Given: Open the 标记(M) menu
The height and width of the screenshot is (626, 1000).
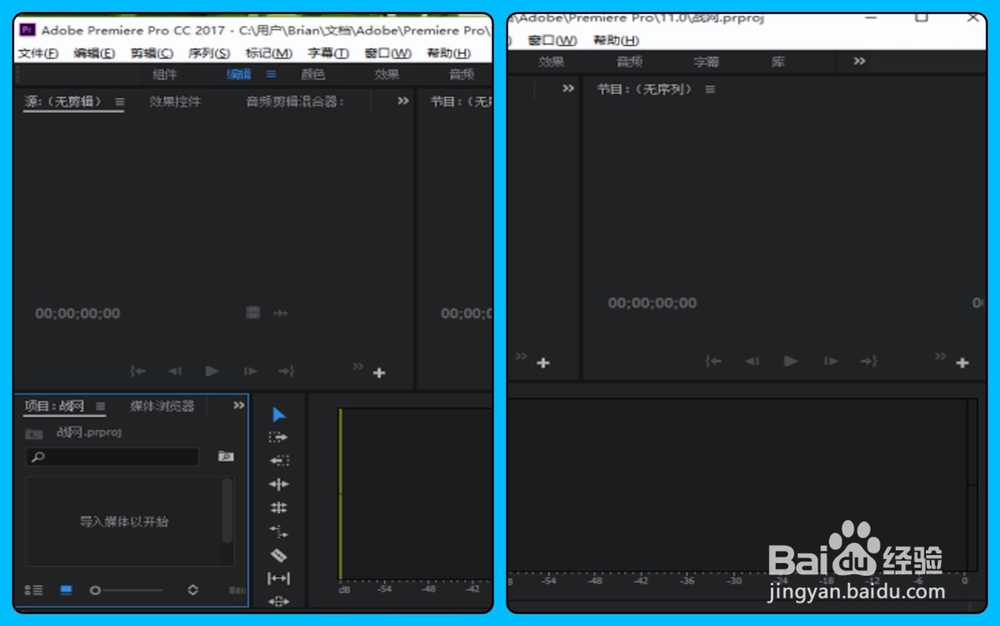Looking at the screenshot, I should 268,54.
